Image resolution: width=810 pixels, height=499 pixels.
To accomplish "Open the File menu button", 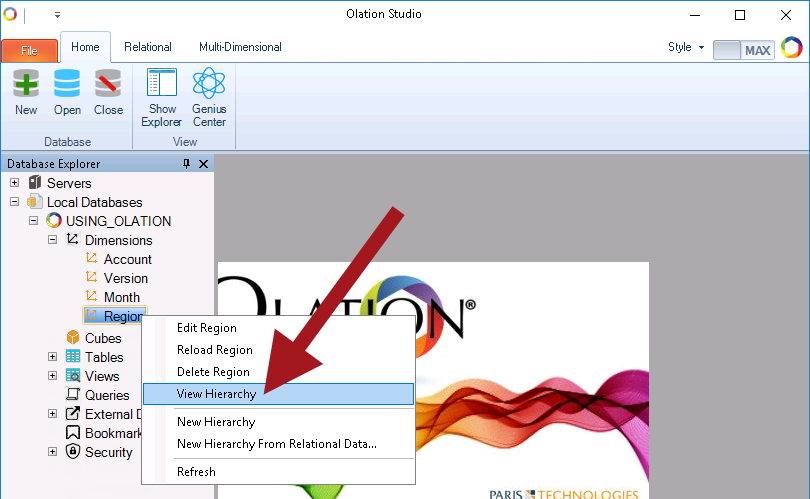I will coord(29,50).
